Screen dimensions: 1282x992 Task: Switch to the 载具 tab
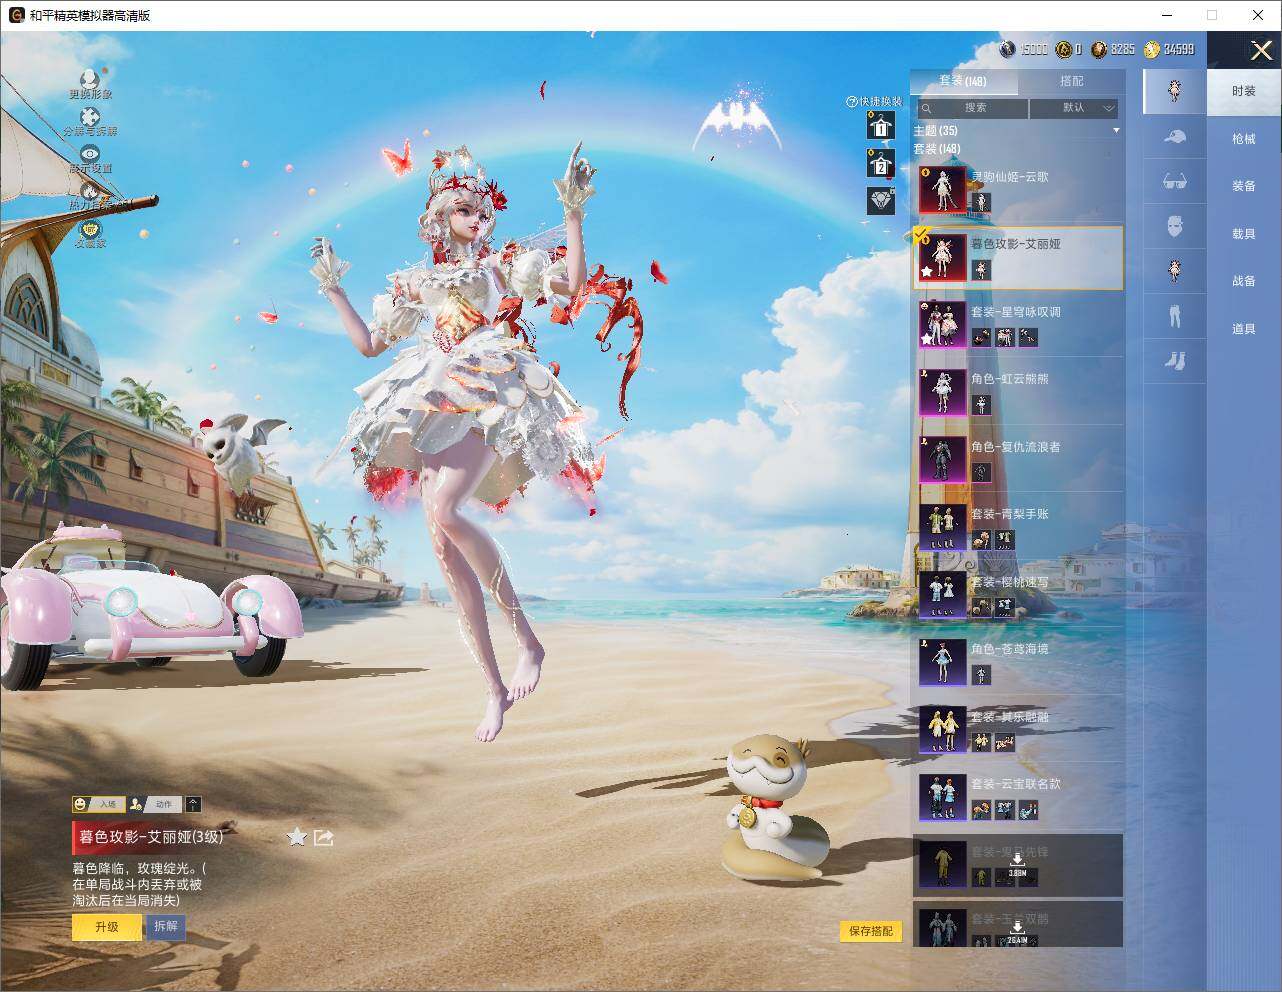pos(1244,234)
